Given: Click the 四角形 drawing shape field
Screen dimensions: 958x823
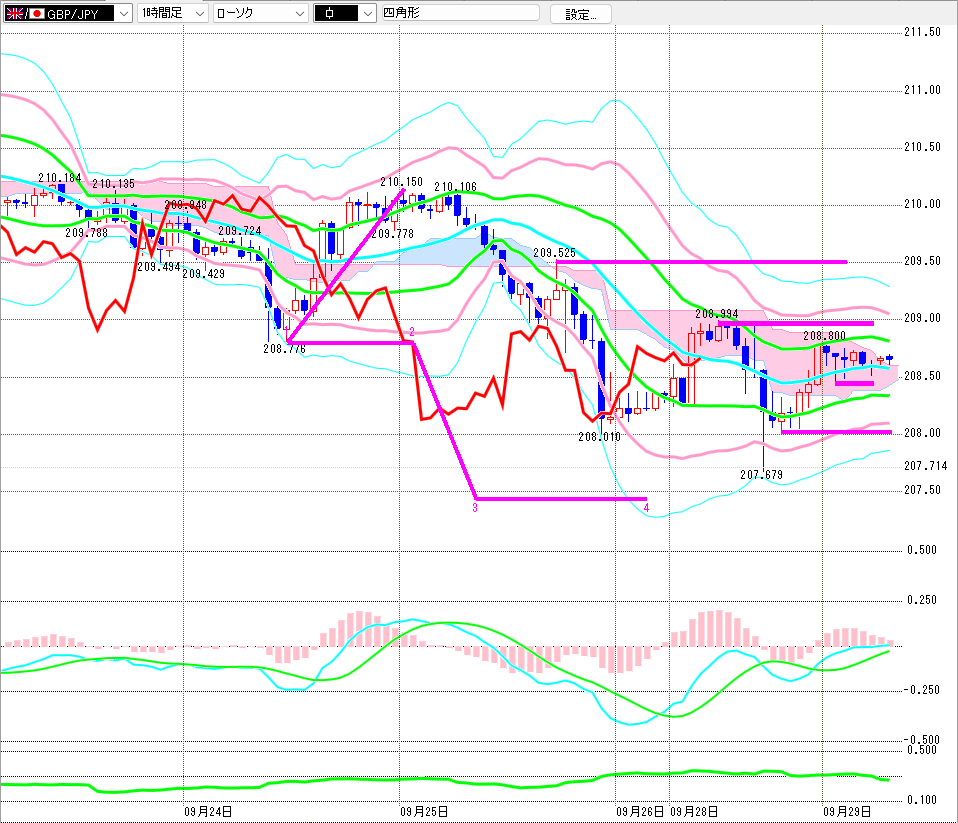Looking at the screenshot, I should click(x=460, y=13).
